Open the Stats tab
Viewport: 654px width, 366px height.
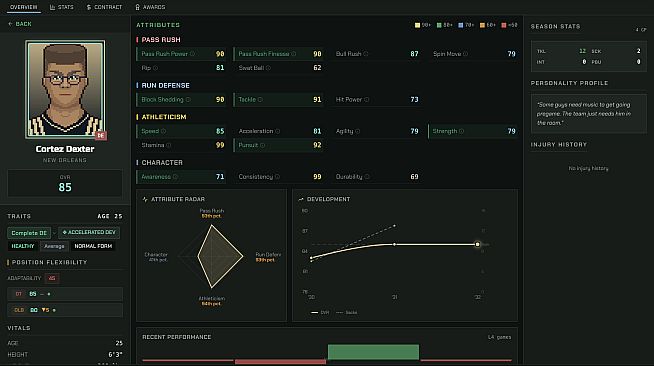pos(62,7)
